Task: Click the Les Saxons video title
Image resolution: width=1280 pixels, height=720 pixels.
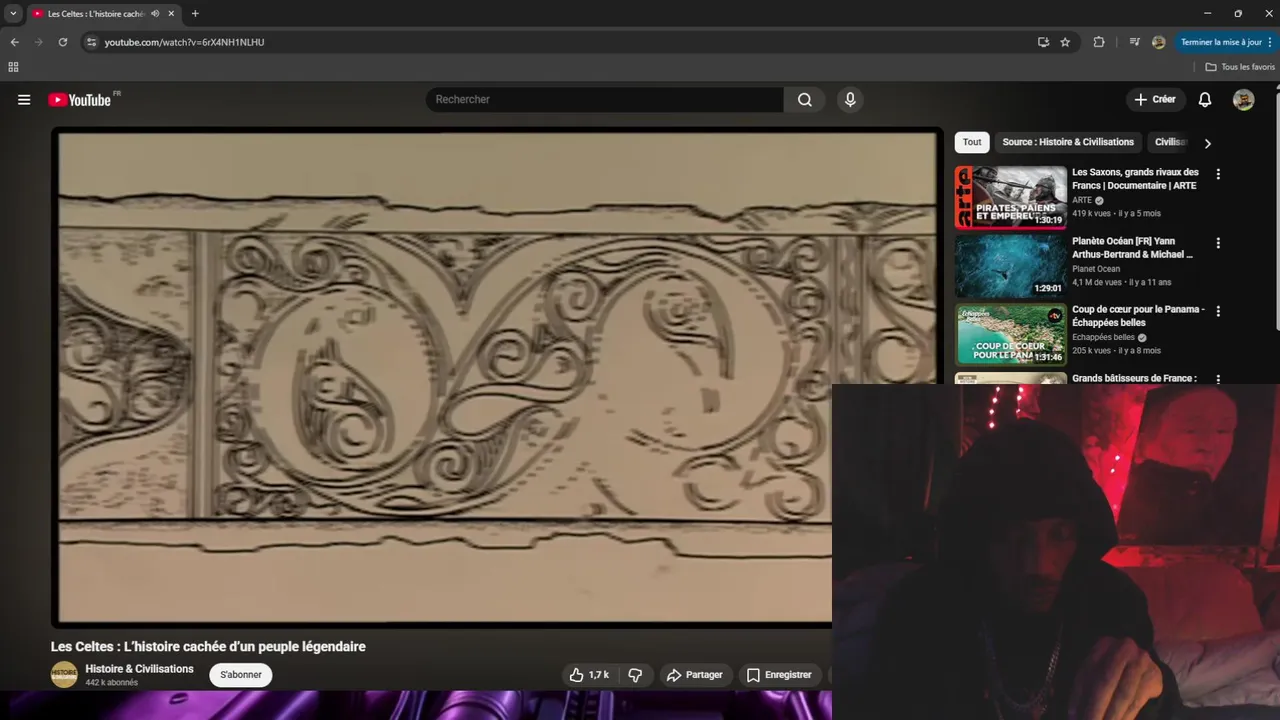Action: [x=1135, y=179]
